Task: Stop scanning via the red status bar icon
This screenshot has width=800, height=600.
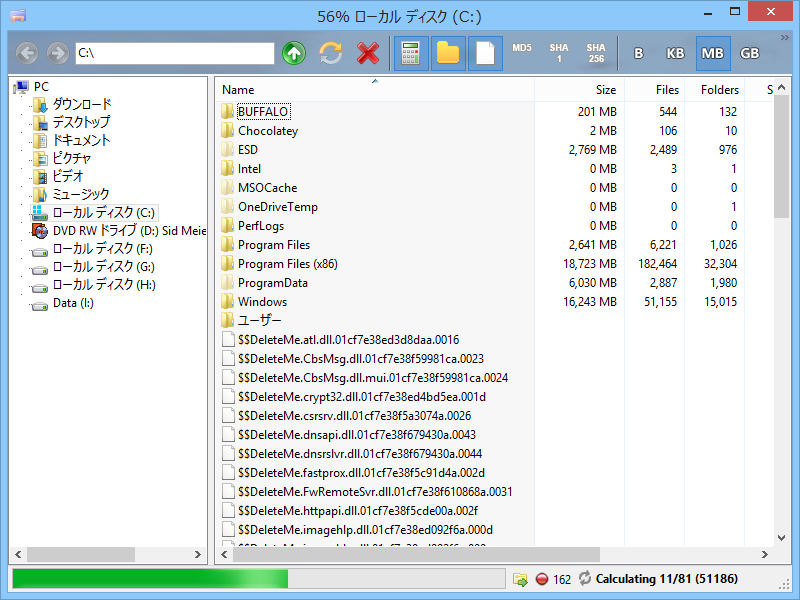Action: point(541,579)
